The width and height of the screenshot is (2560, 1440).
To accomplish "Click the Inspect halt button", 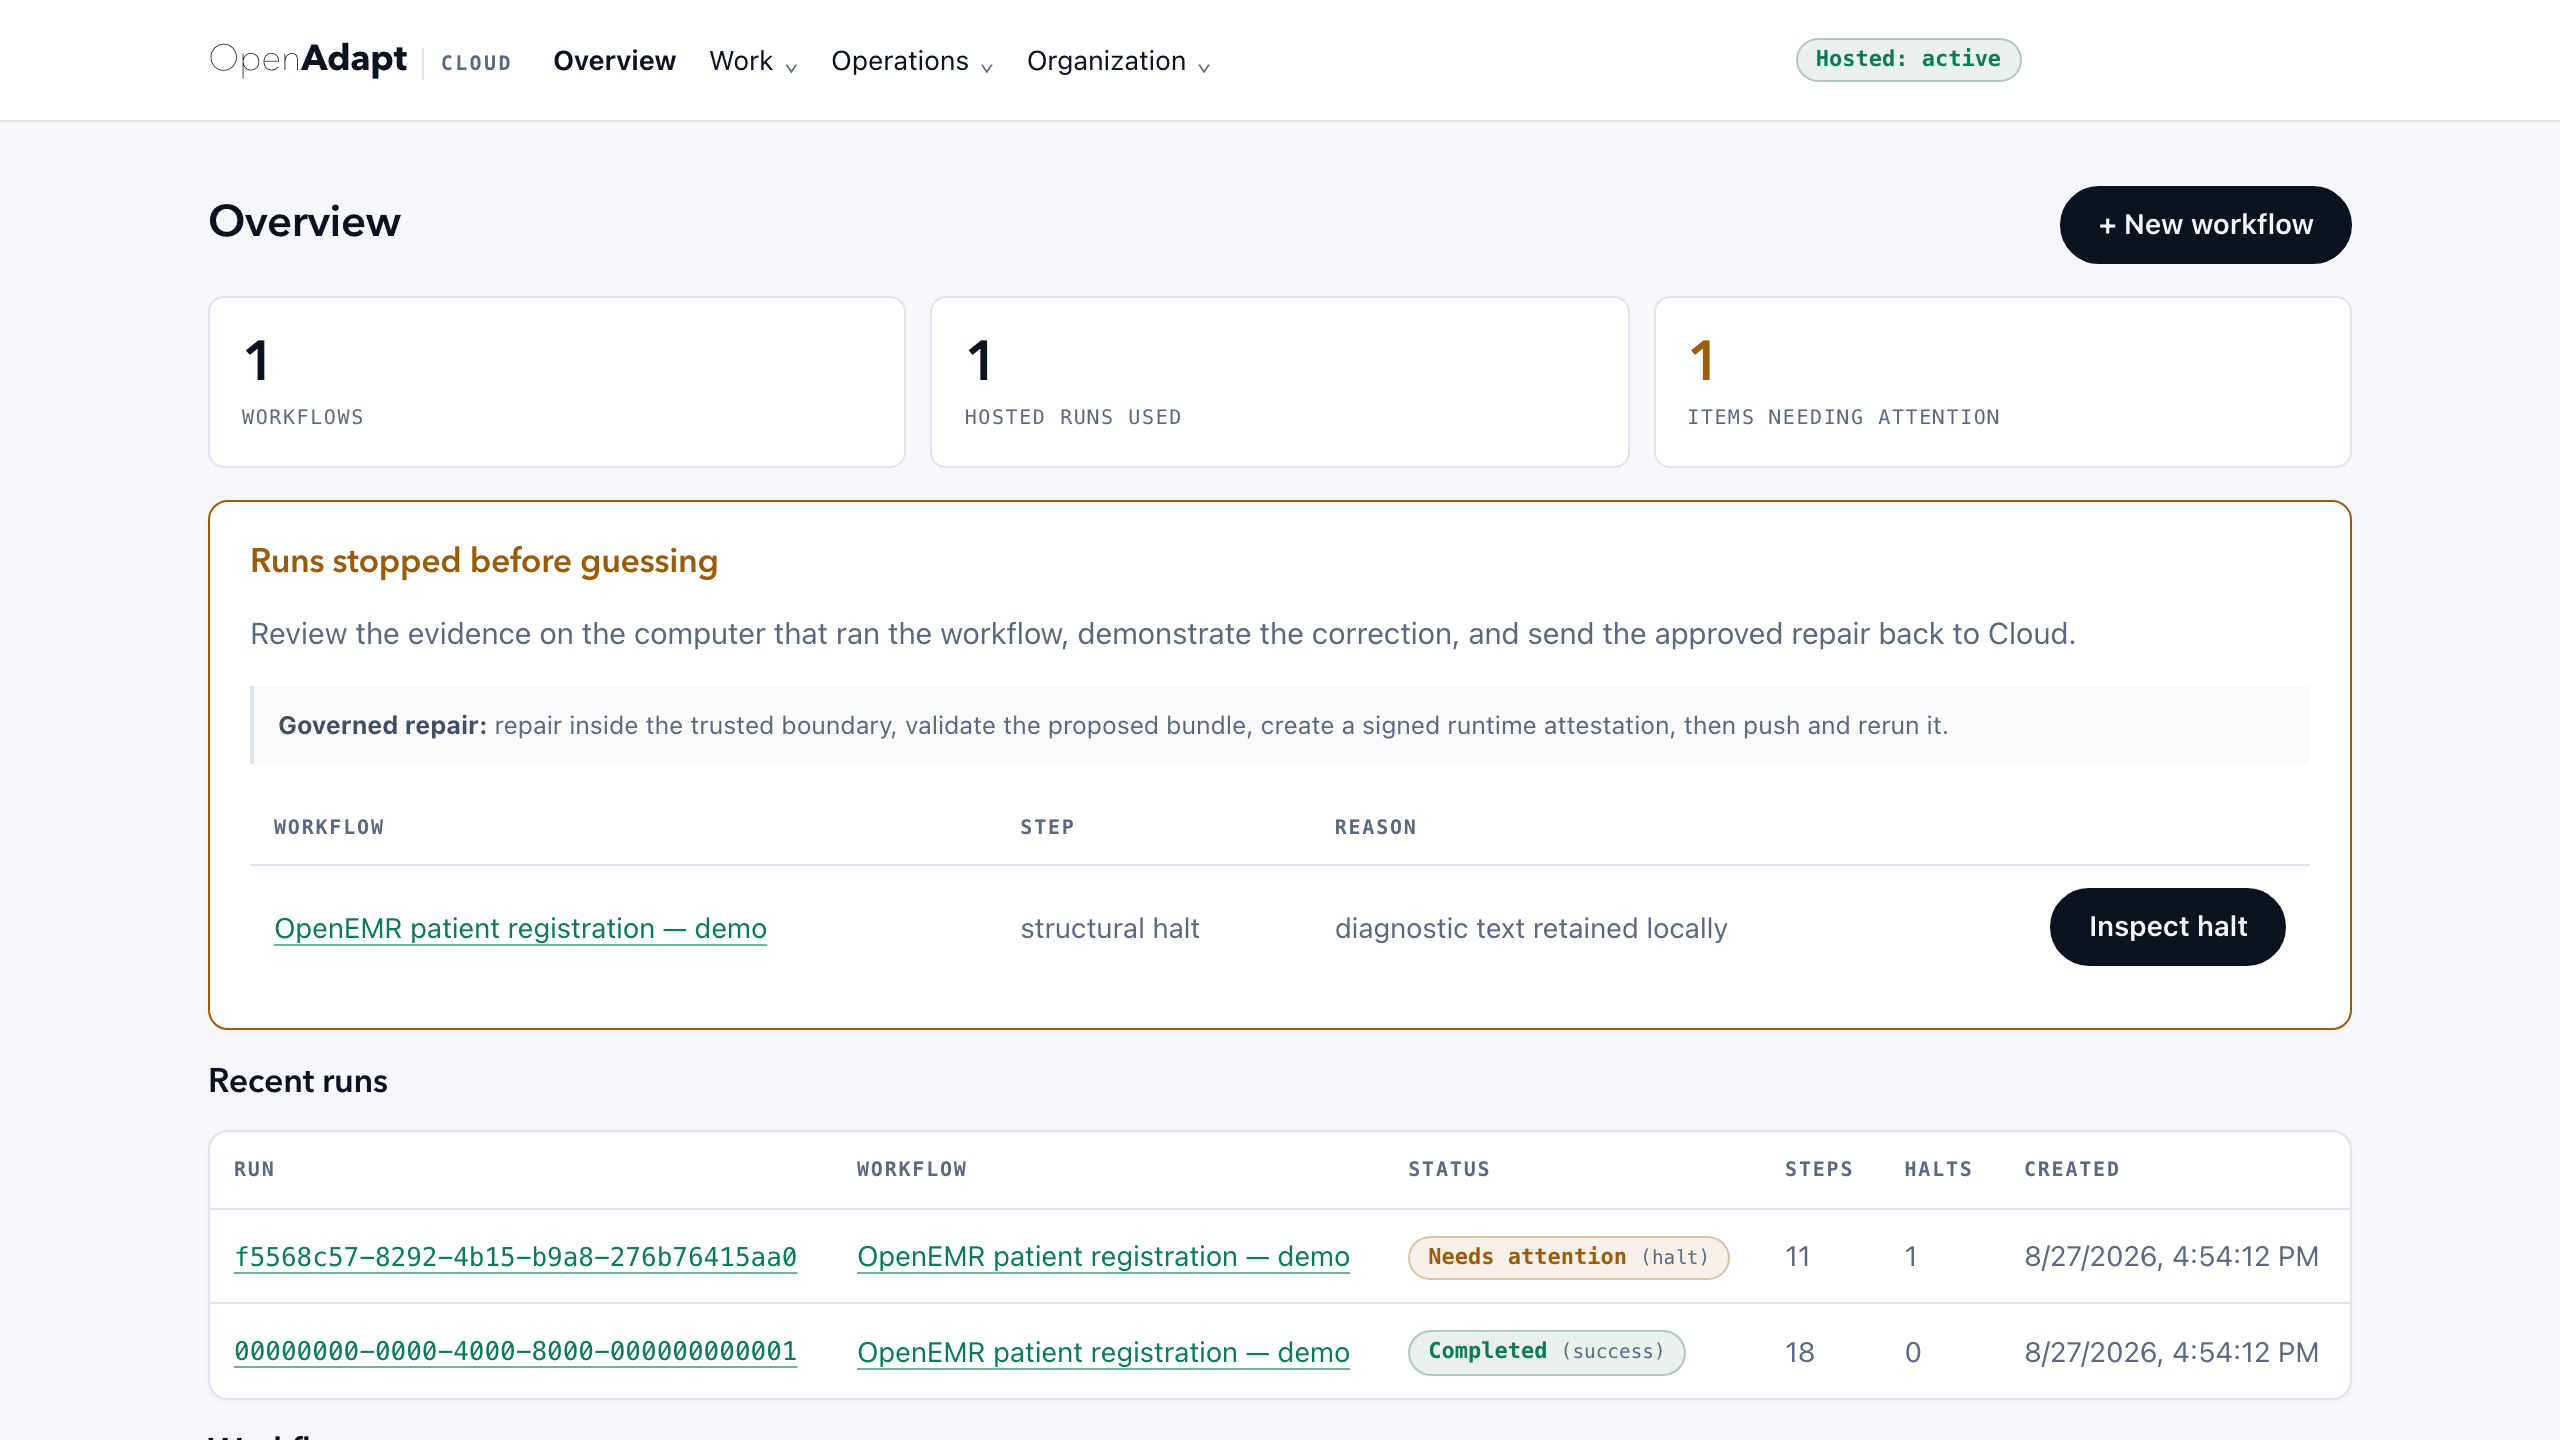I will 2167,927.
